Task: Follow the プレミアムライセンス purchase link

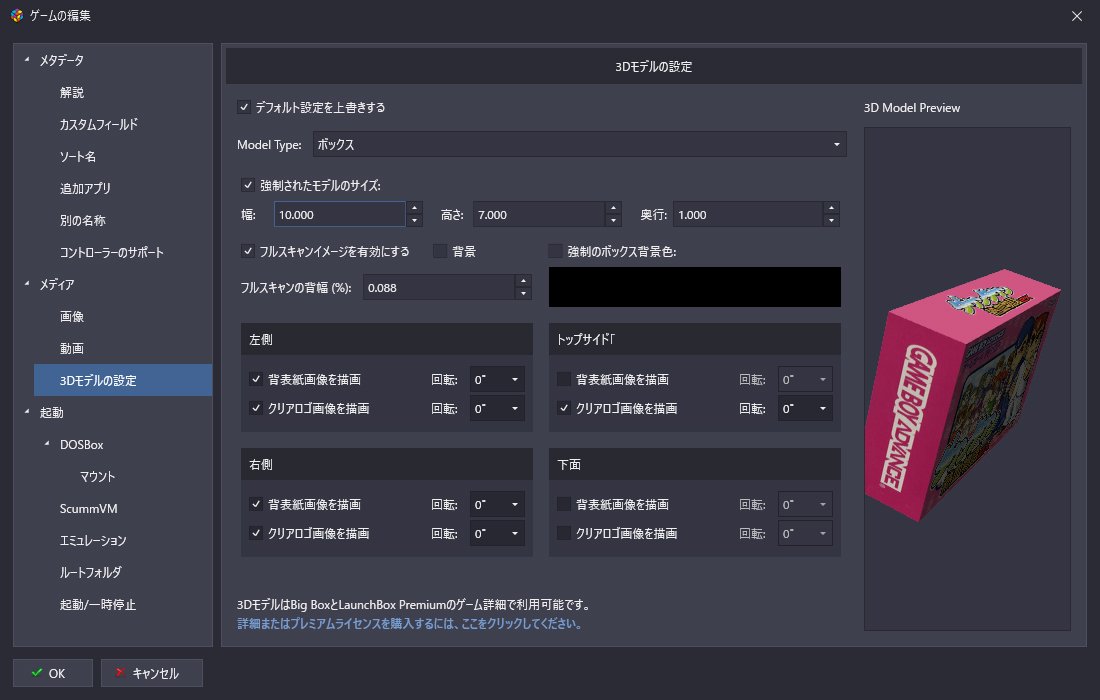Action: coord(410,624)
